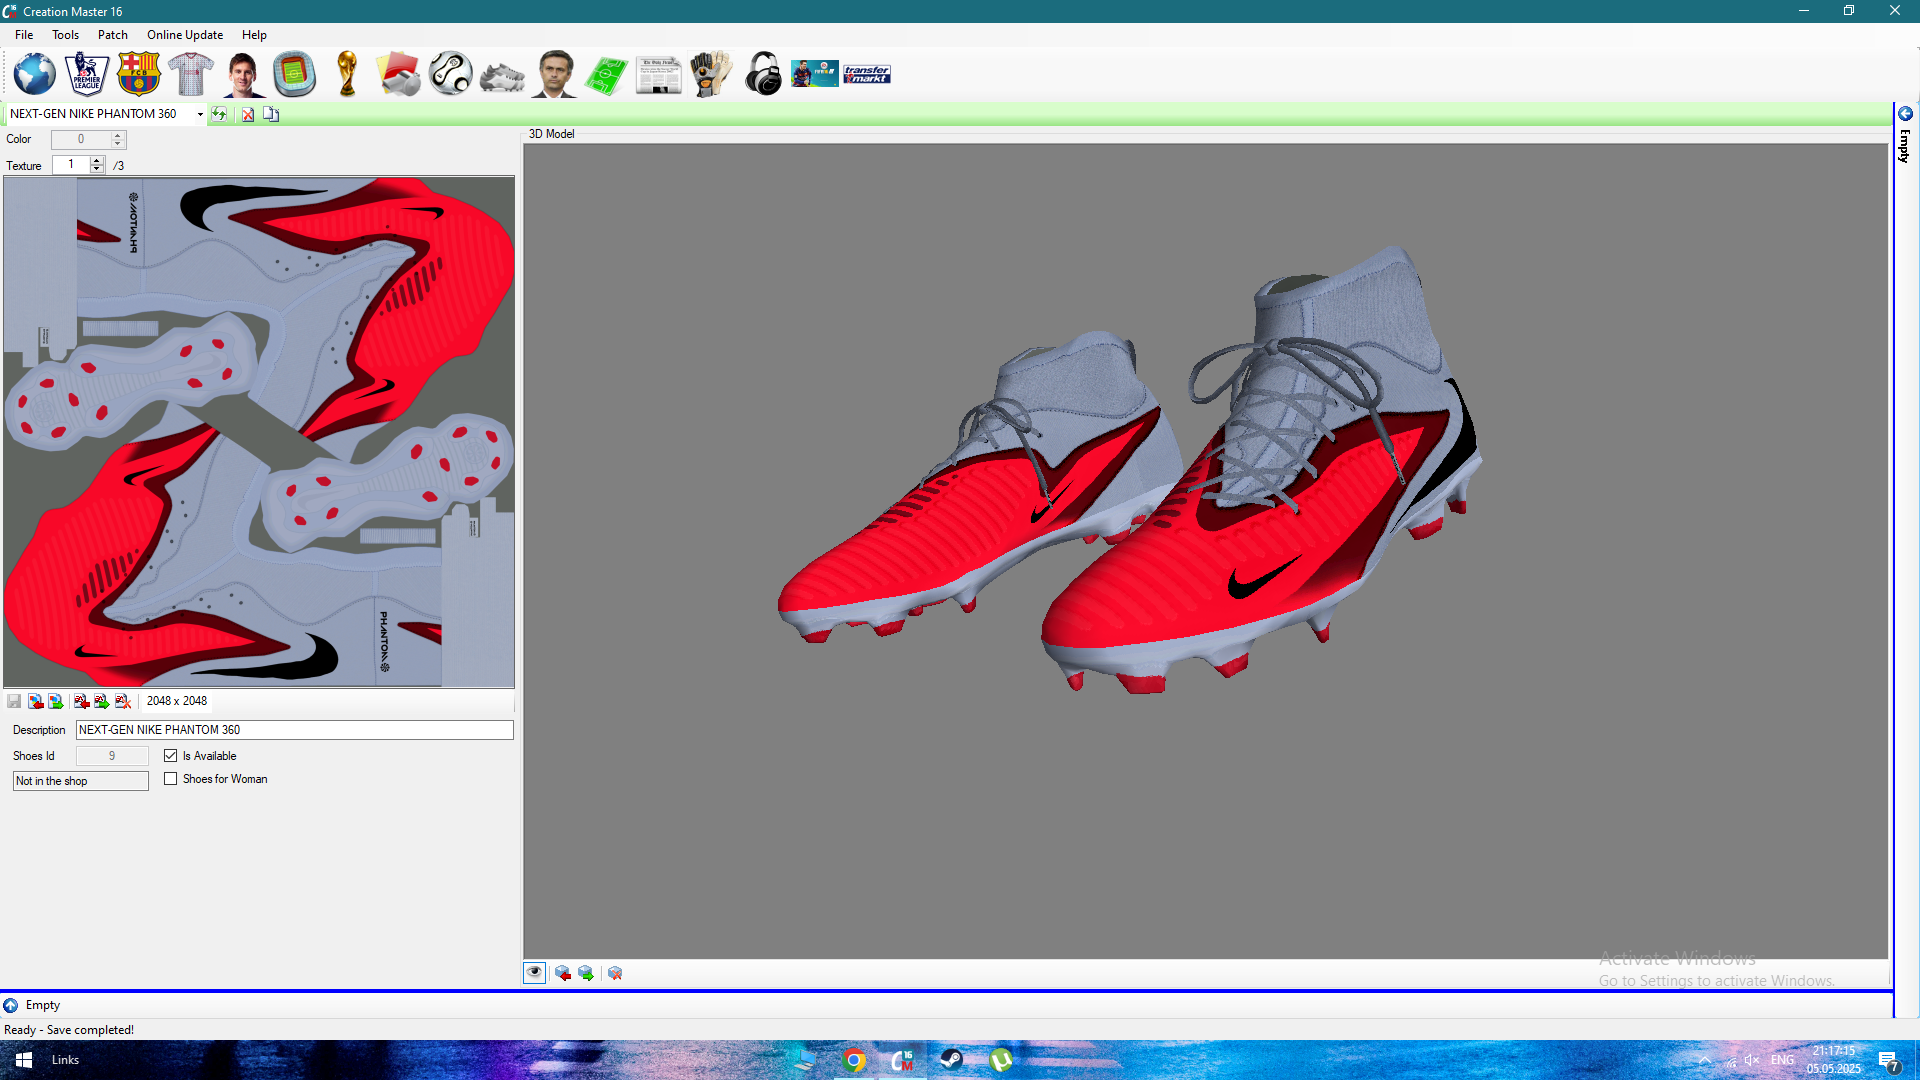Screen dimensions: 1920x1080
Task: Open the File menu
Action: [x=24, y=35]
